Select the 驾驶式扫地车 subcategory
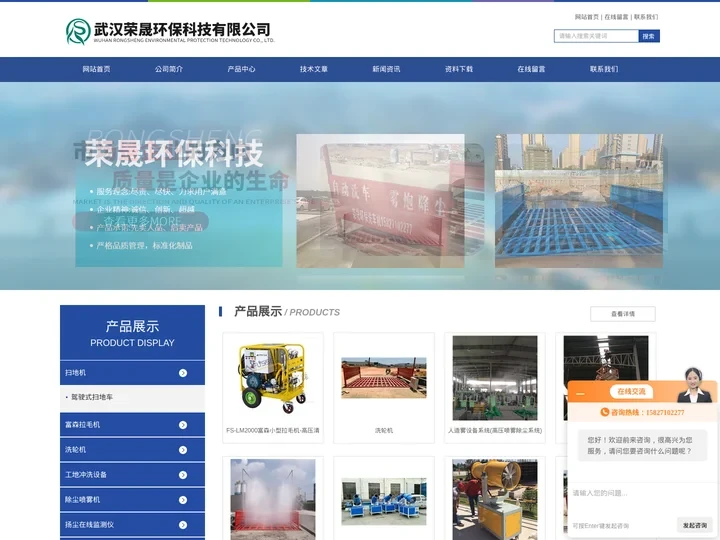 coord(92,397)
